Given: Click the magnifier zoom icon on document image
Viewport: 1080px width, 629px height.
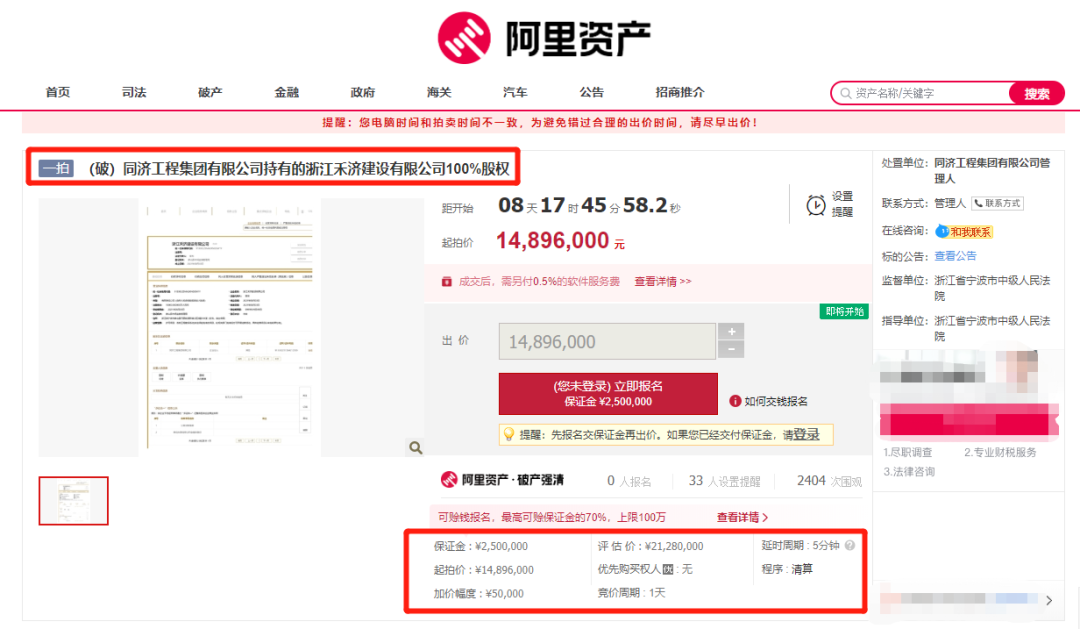Looking at the screenshot, I should click(x=415, y=448).
